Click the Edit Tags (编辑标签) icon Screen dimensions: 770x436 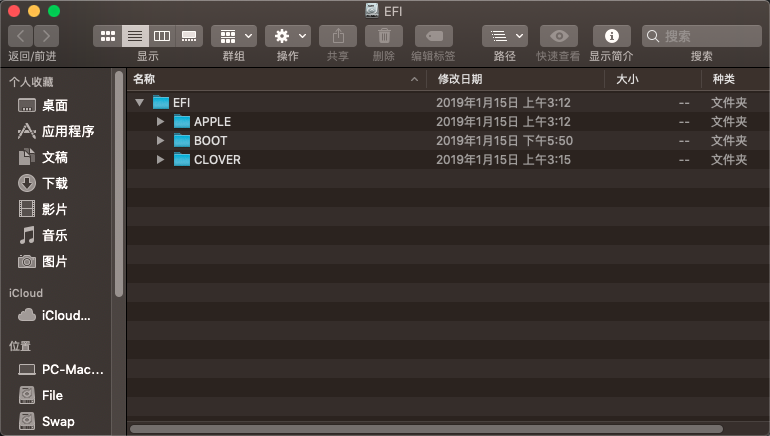click(x=434, y=36)
